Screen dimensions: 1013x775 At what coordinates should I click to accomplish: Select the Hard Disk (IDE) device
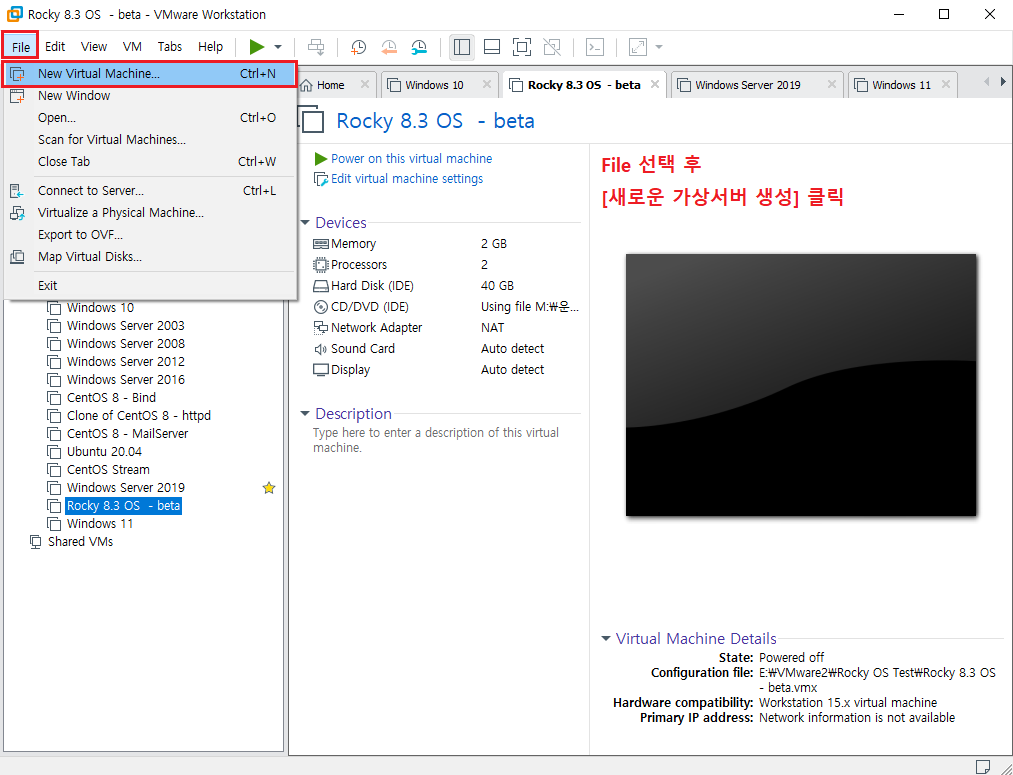pyautogui.click(x=446, y=285)
